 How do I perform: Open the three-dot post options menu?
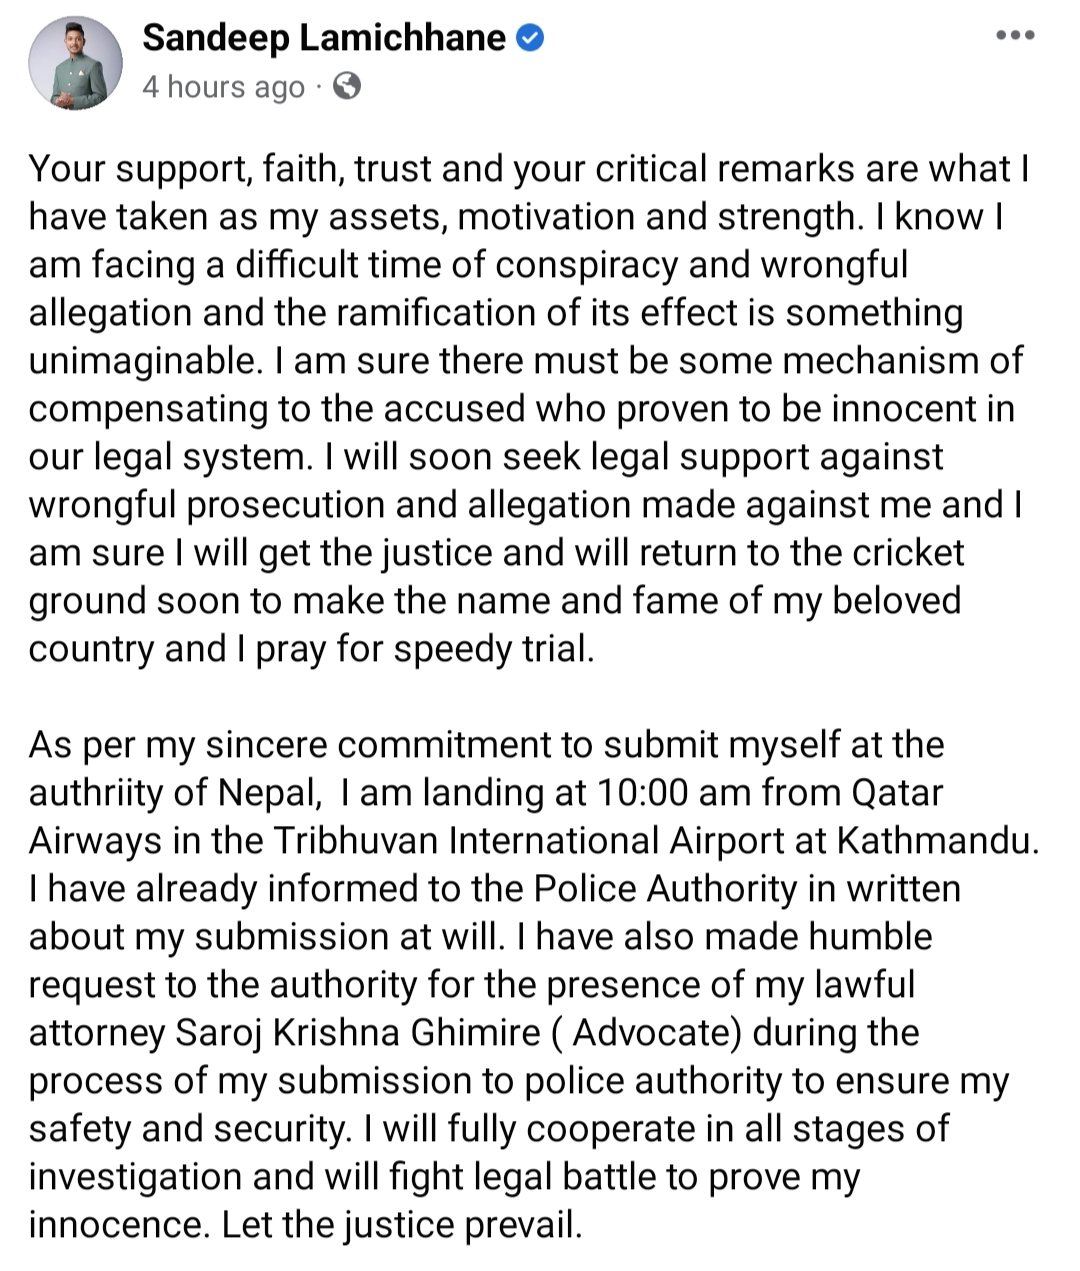pos(1015,36)
